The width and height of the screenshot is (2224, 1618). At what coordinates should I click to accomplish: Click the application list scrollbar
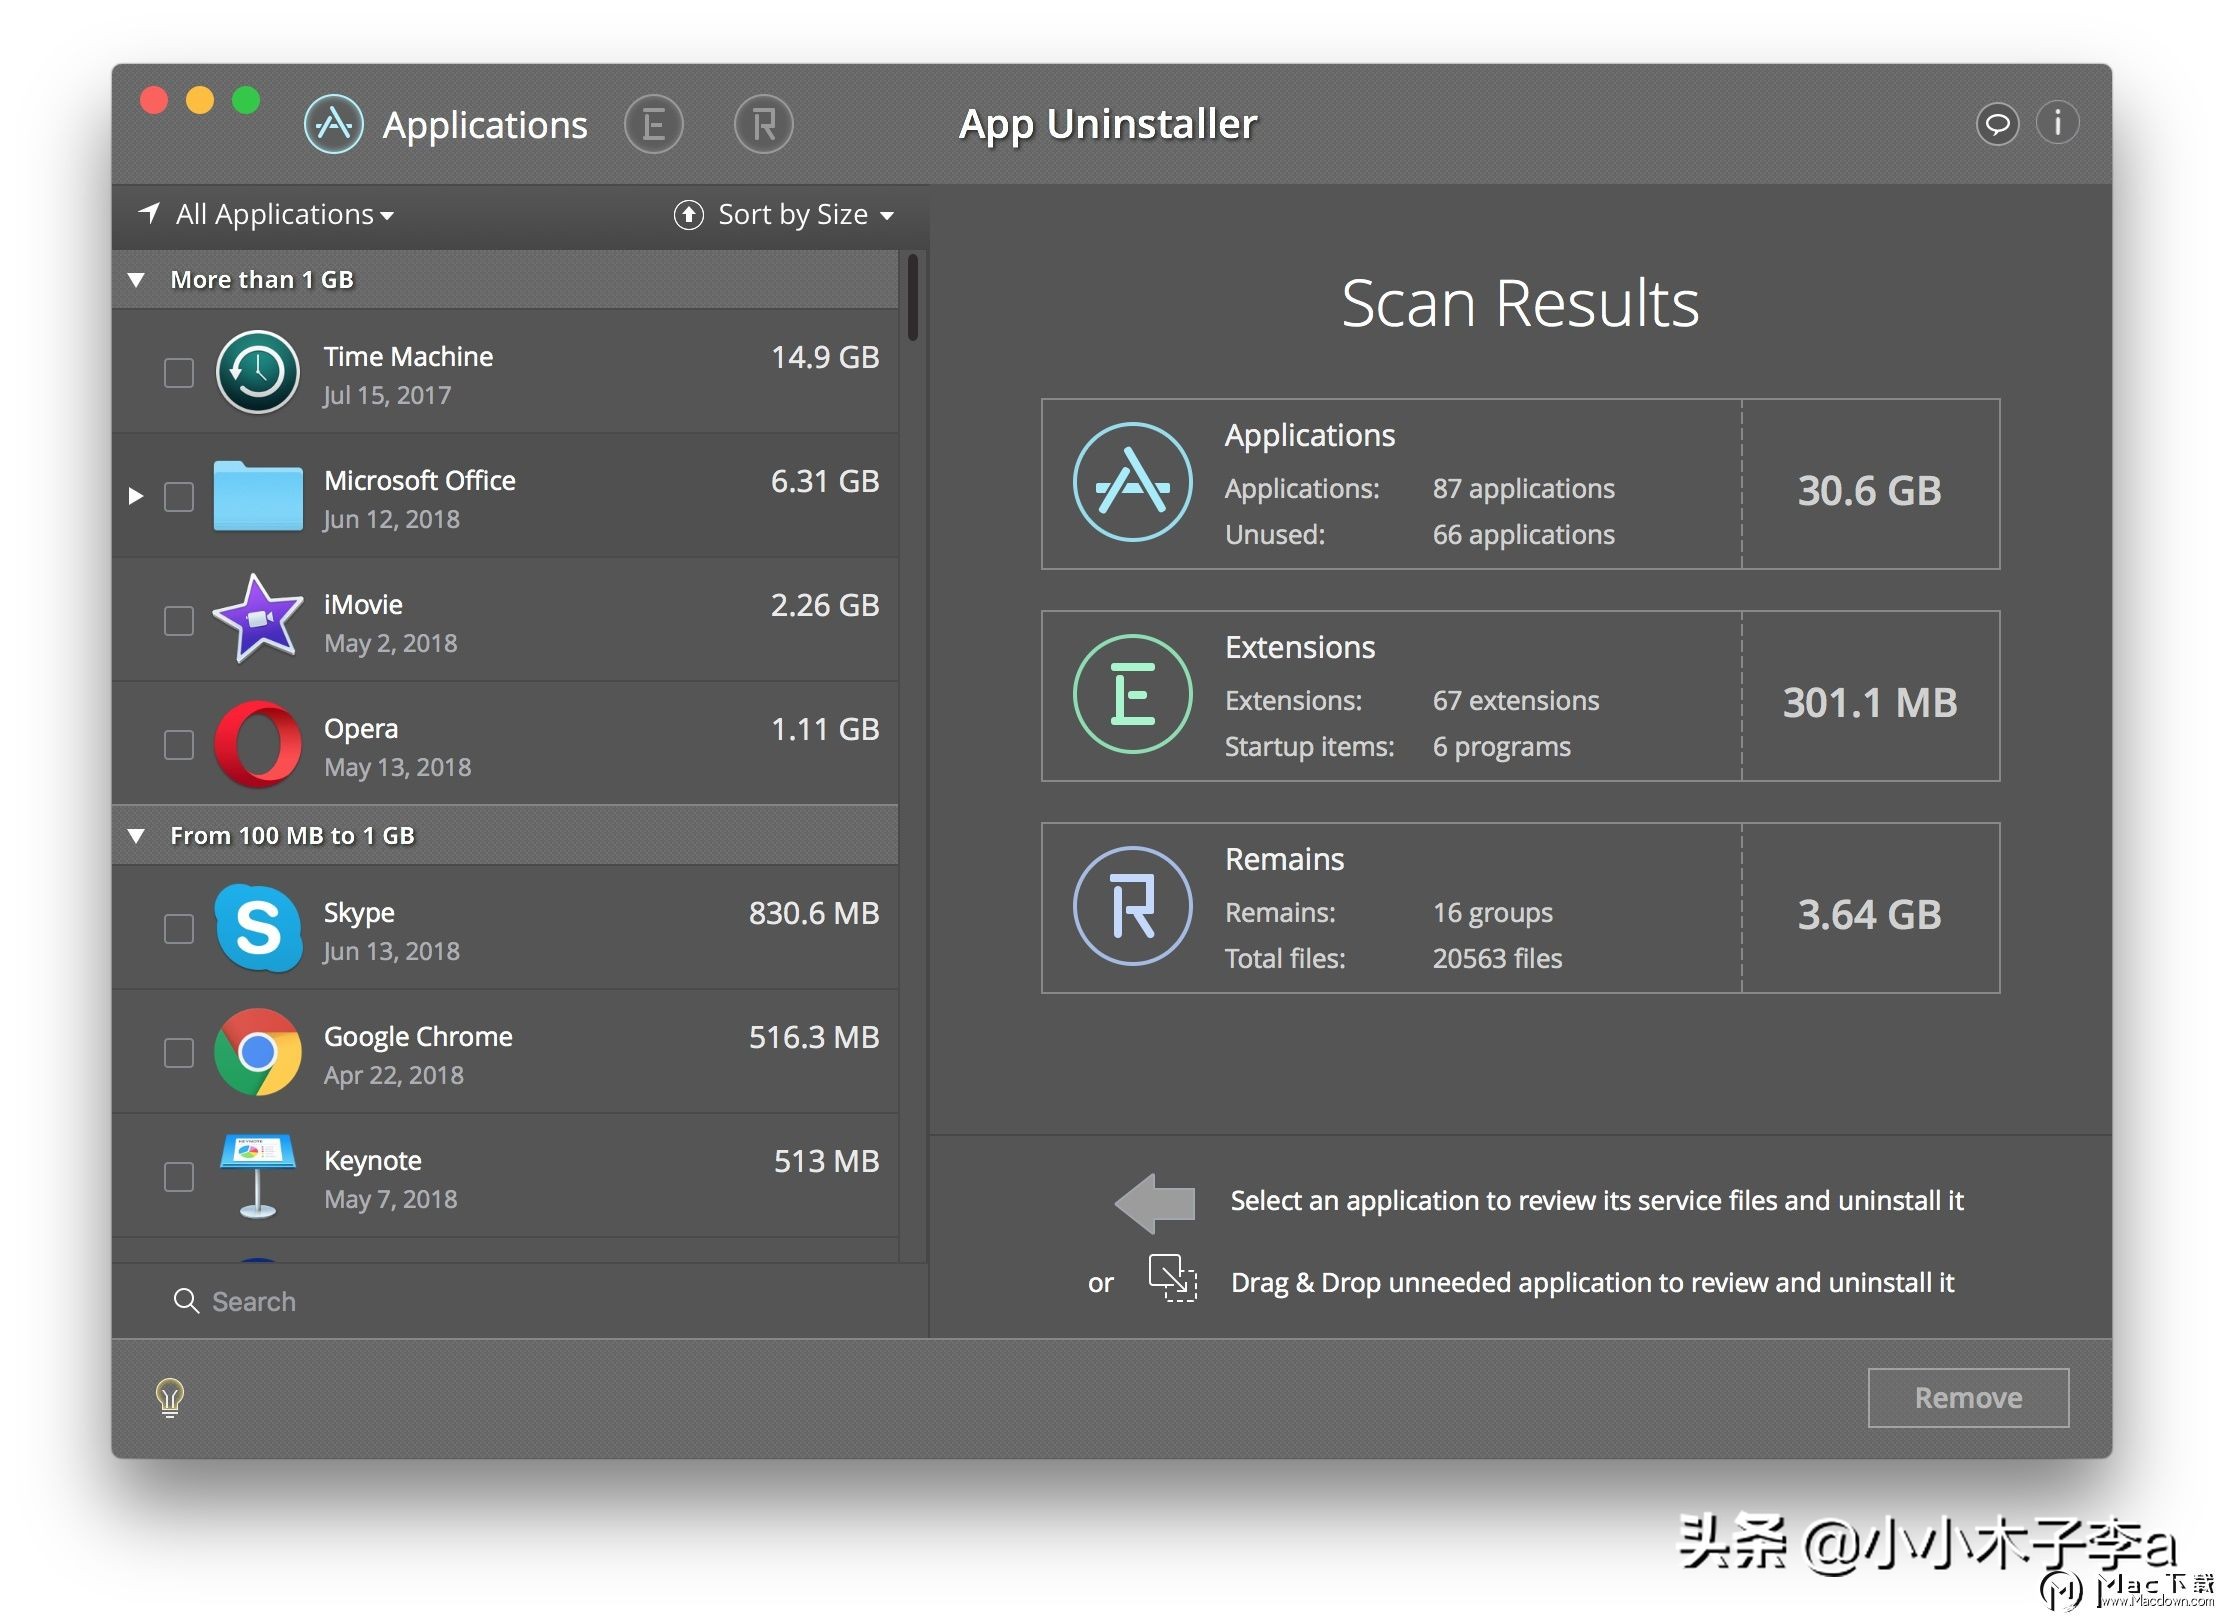click(x=912, y=297)
